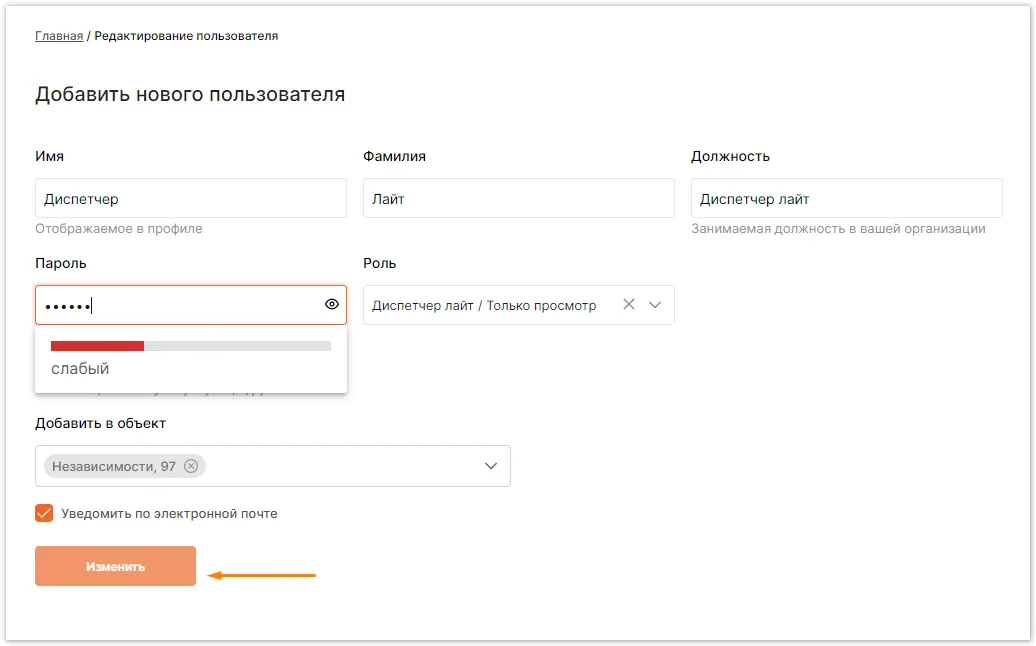The height and width of the screenshot is (646, 1036).
Task: Click the слабый strength label
Action: pos(80,369)
